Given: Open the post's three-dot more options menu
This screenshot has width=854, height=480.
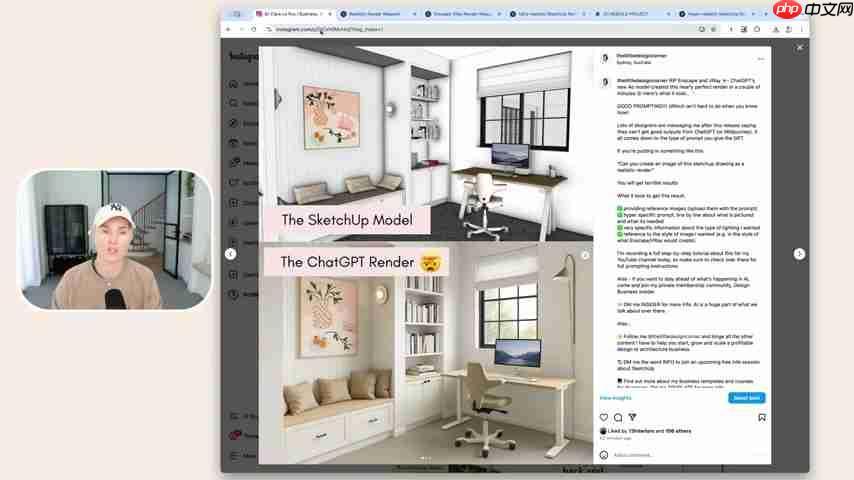Looking at the screenshot, I should coord(761,59).
